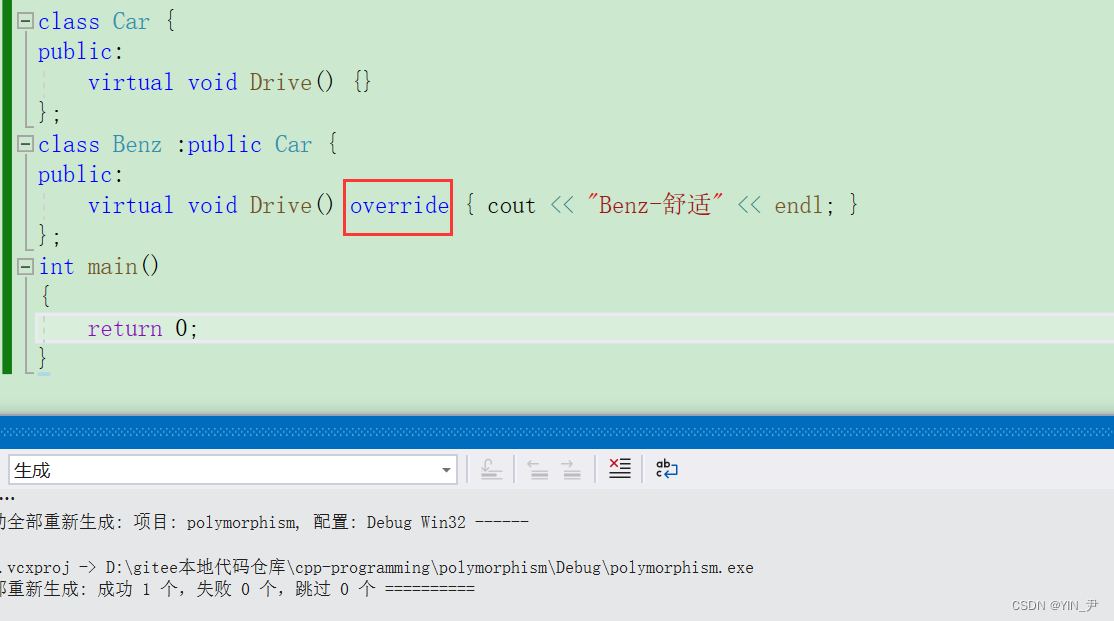
Task: Go to previous message icon
Action: tap(539, 469)
